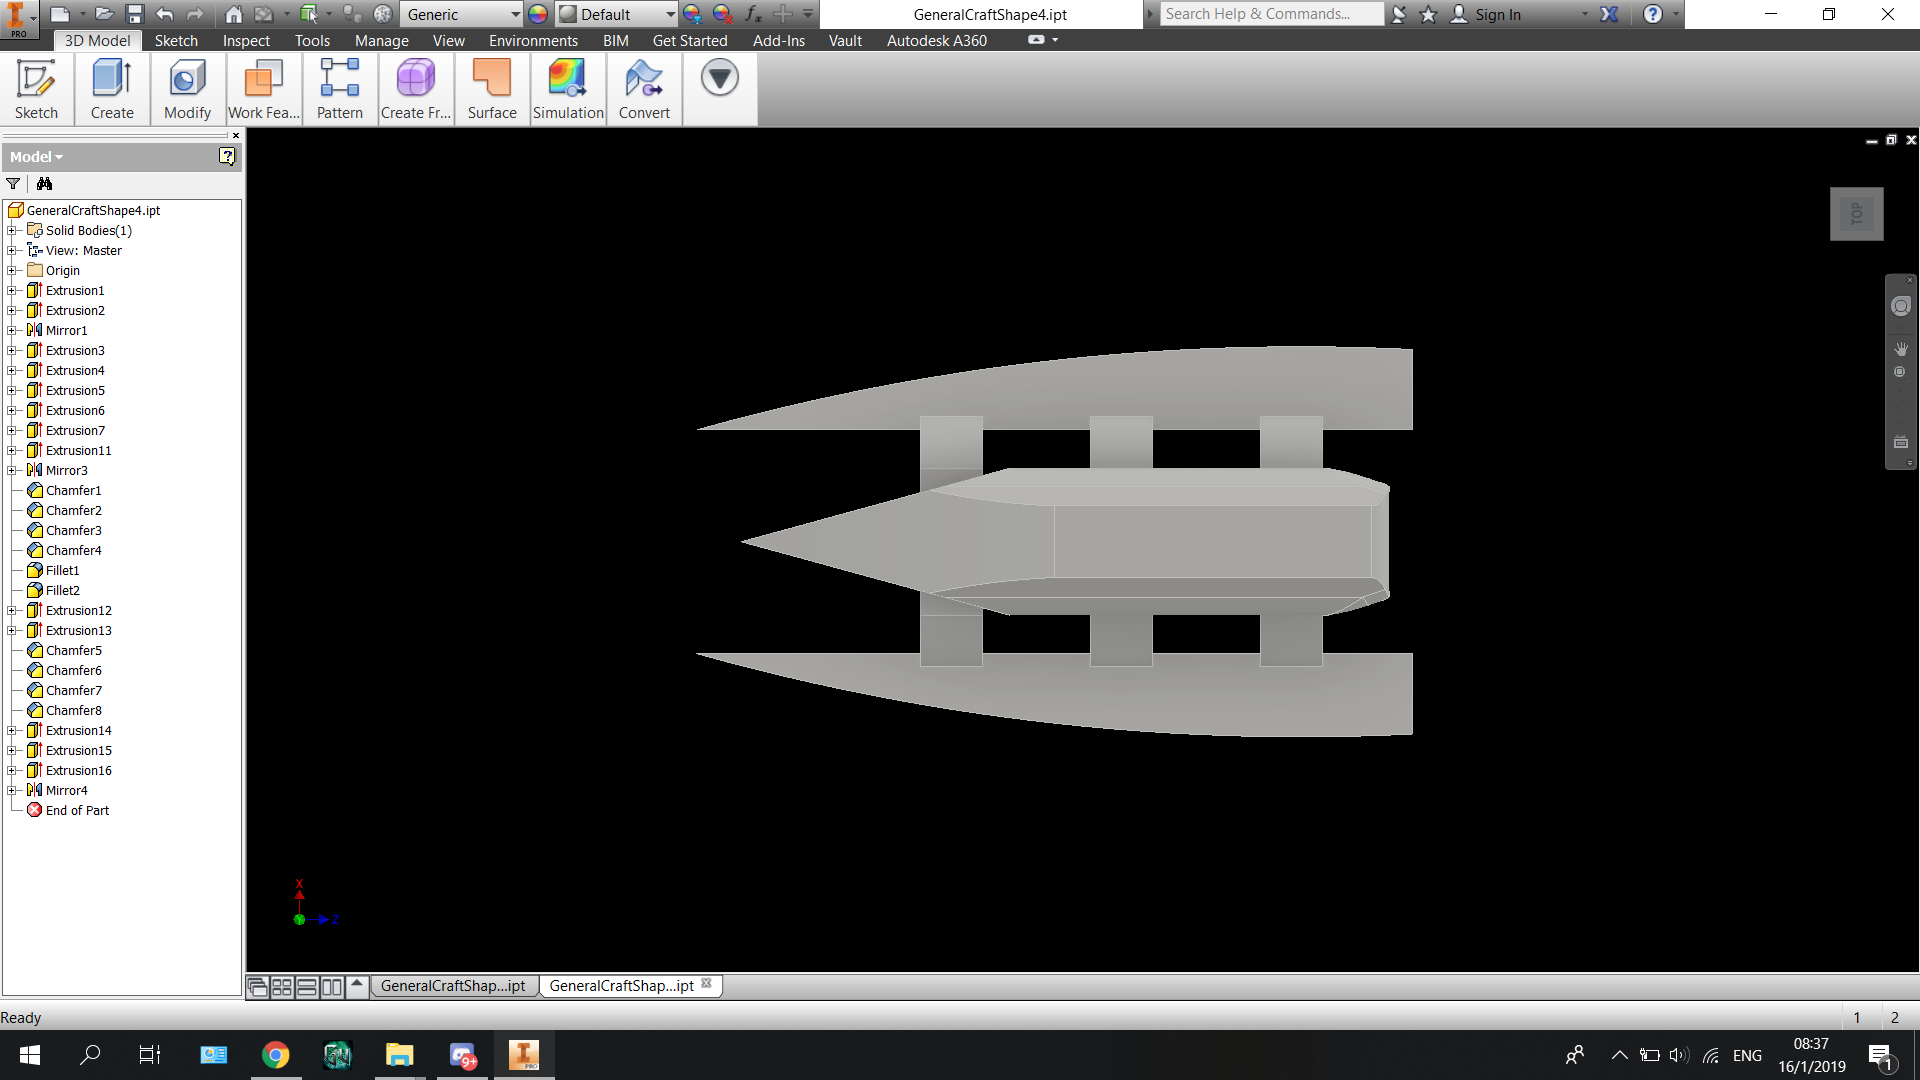Click in Search Help & Commands field
The image size is (1920, 1080).
point(1271,14)
